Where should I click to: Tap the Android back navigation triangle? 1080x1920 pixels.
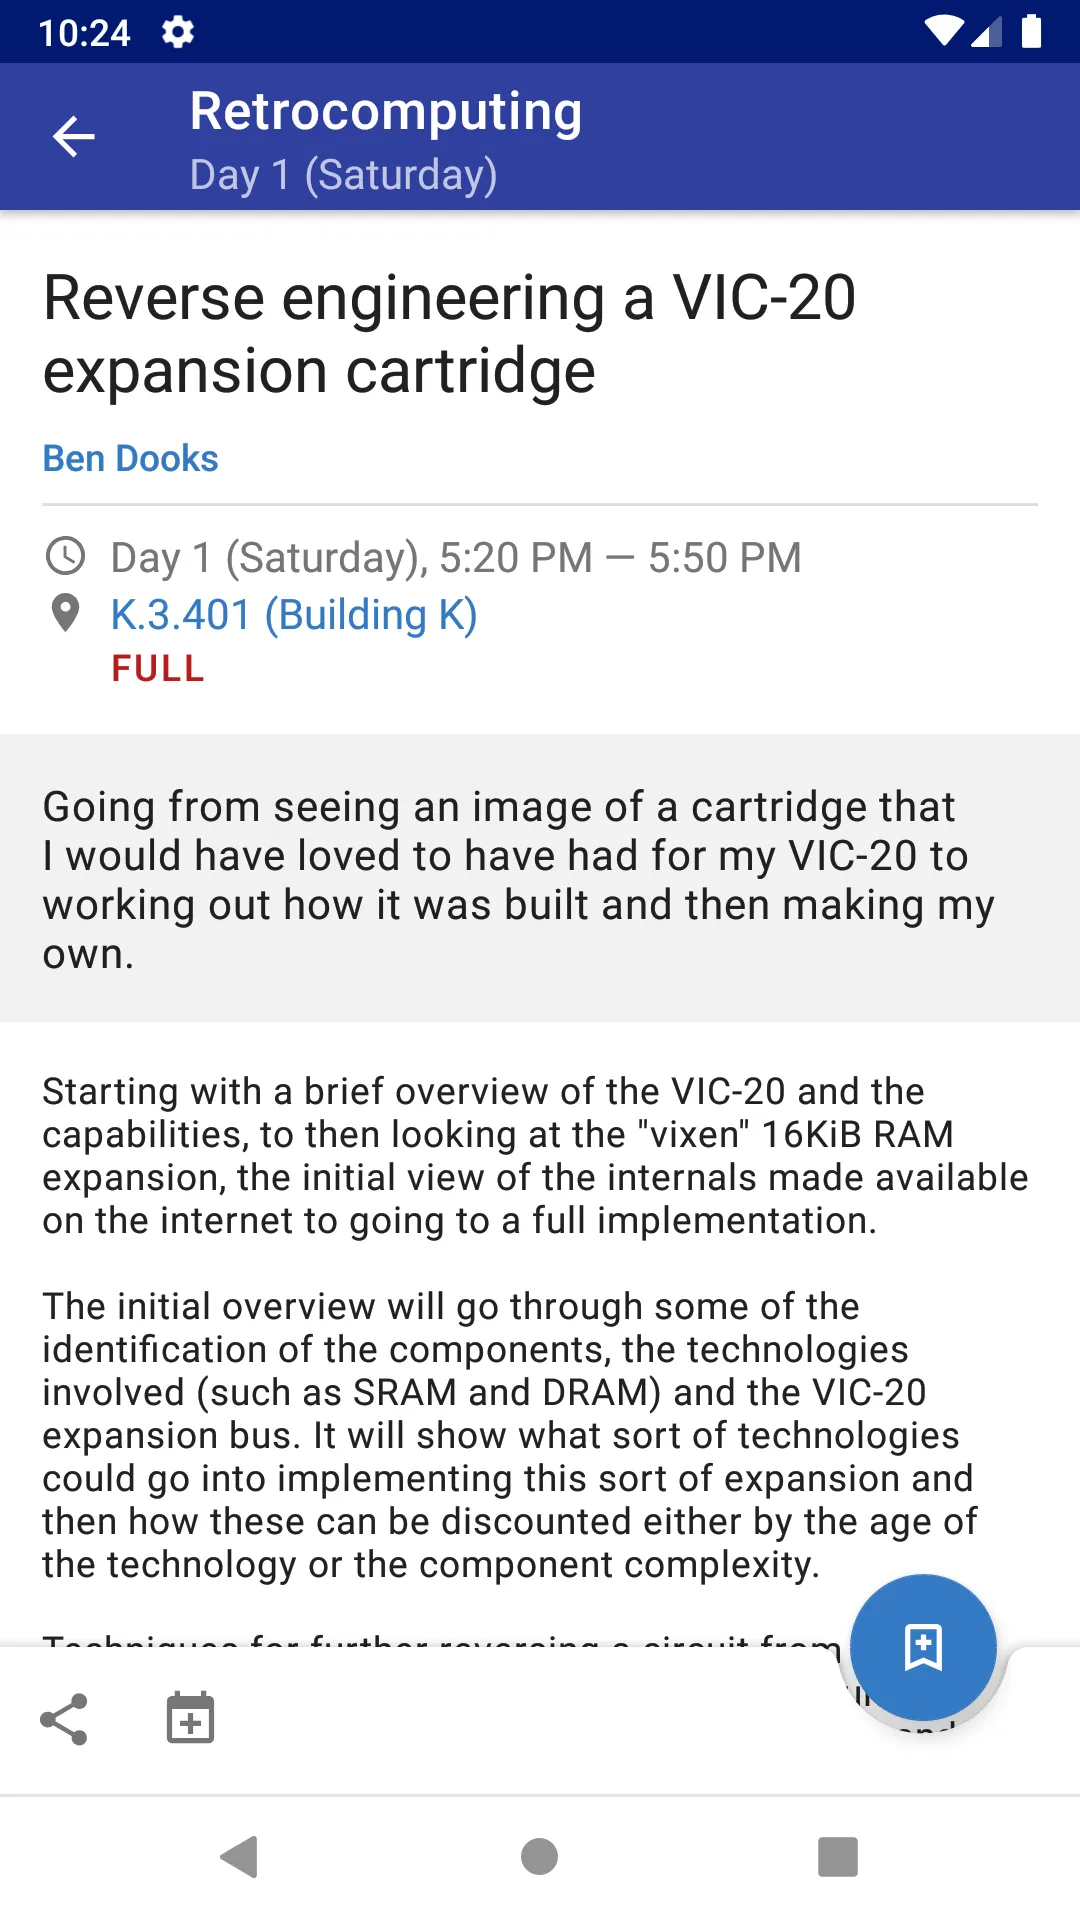coord(240,1857)
